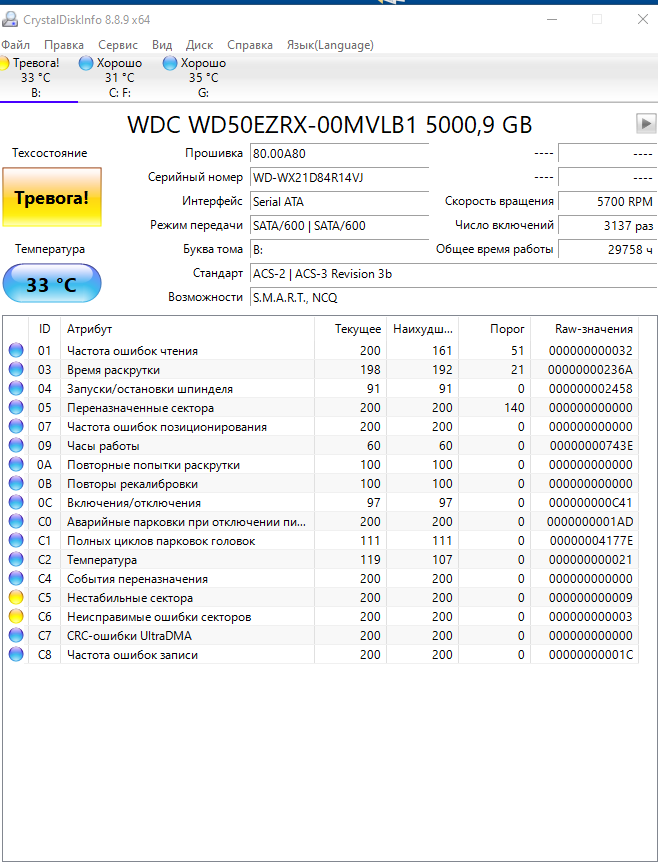658x864 pixels.
Task: Select disk B: with Тревога status
Action: pyautogui.click(x=34, y=78)
